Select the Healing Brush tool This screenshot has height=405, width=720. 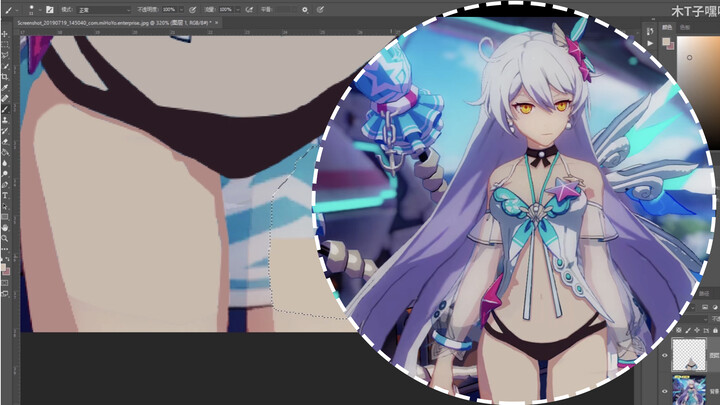pos(5,98)
